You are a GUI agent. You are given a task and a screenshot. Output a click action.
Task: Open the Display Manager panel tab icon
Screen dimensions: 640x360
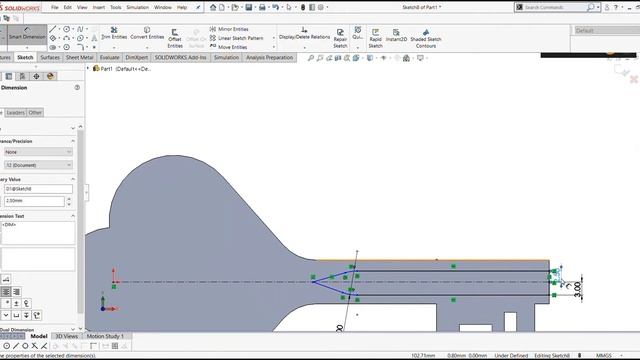point(50,76)
